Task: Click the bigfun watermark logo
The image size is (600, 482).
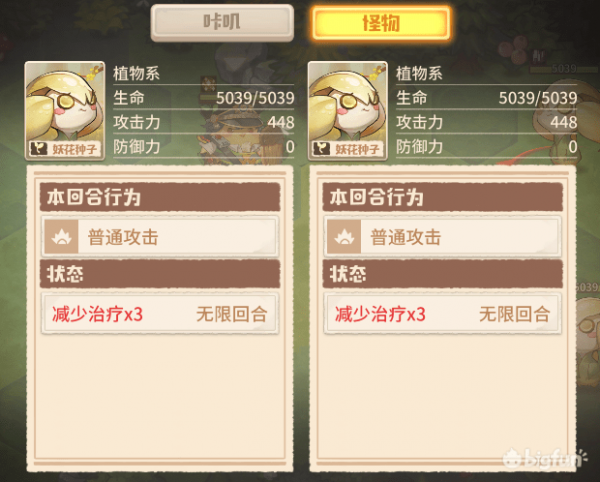Action: 544,458
